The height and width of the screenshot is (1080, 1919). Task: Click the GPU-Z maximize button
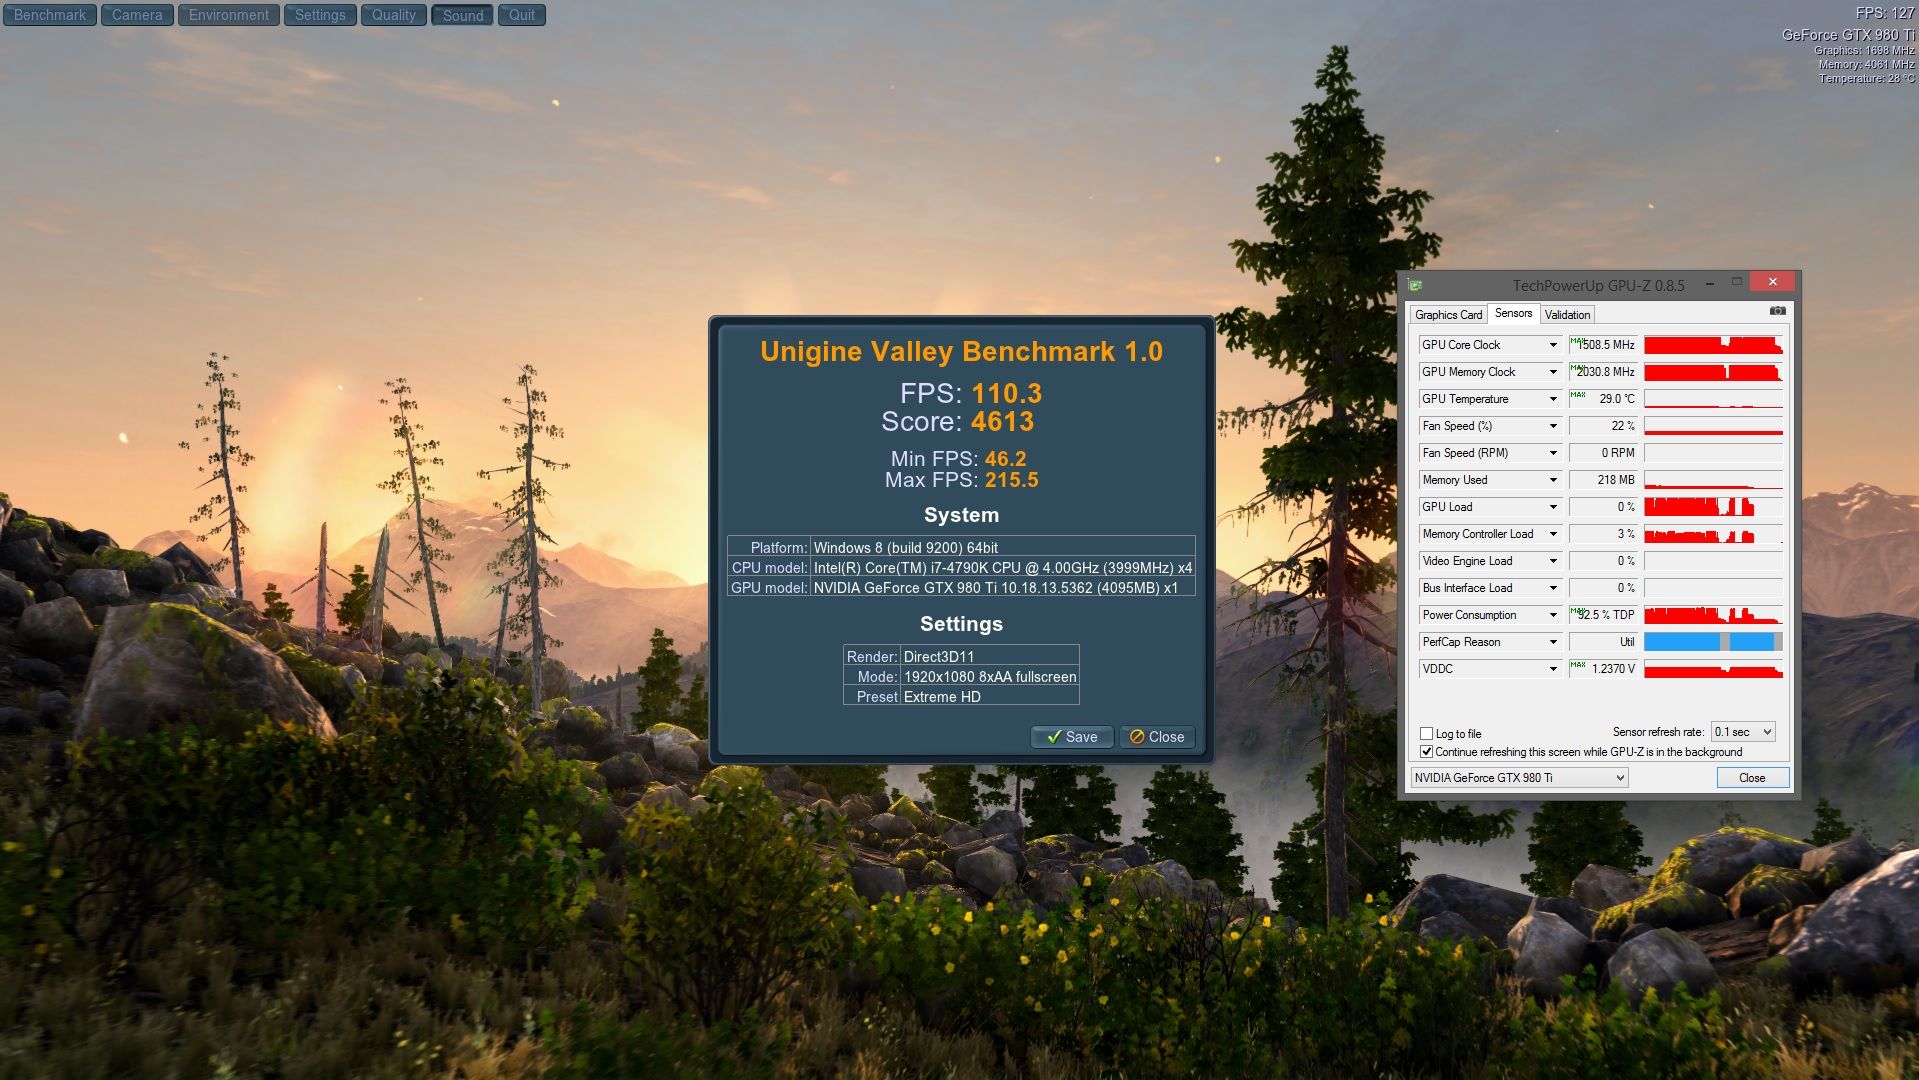tap(1737, 282)
